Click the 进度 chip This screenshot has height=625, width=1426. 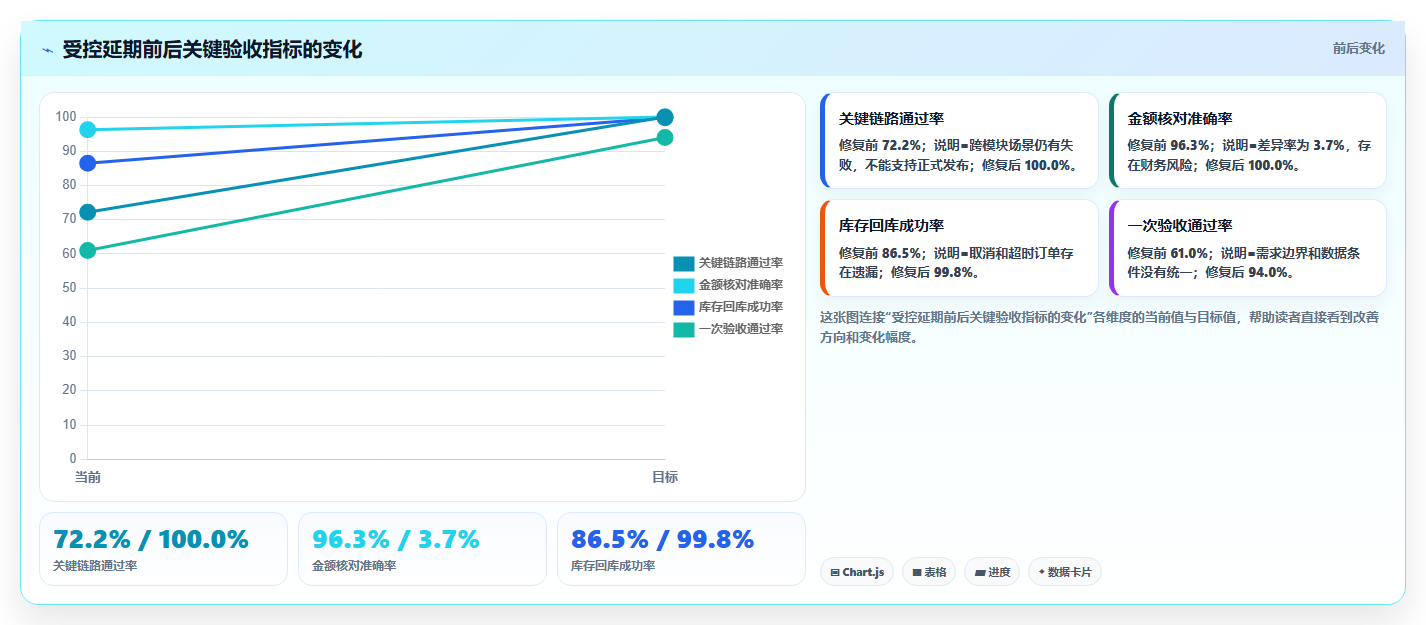[x=992, y=572]
